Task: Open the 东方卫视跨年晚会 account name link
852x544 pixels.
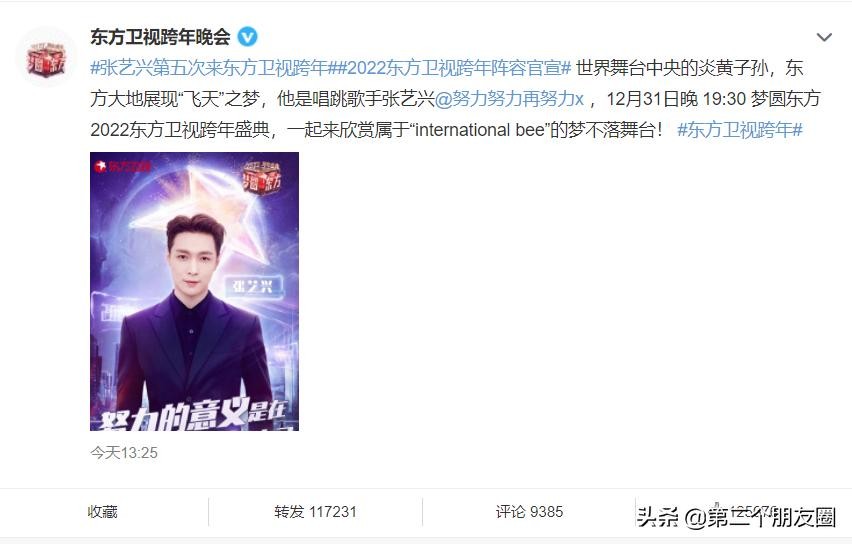Action: tap(160, 37)
